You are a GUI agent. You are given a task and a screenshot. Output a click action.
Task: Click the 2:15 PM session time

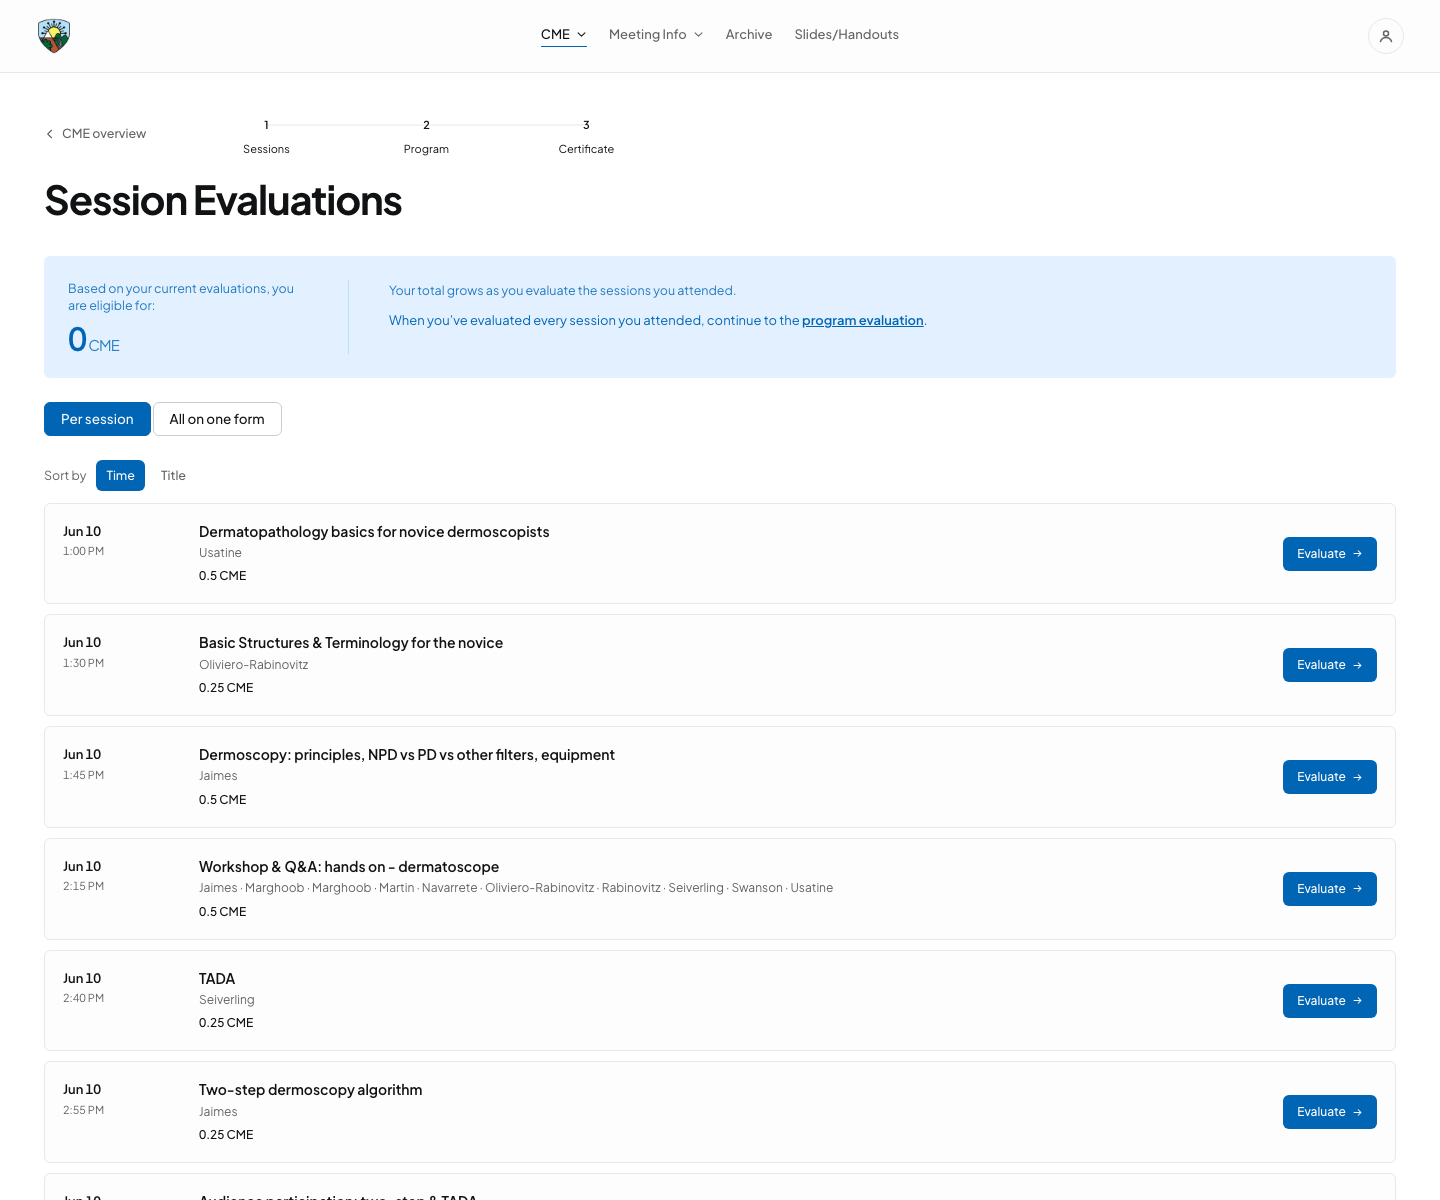tap(83, 886)
